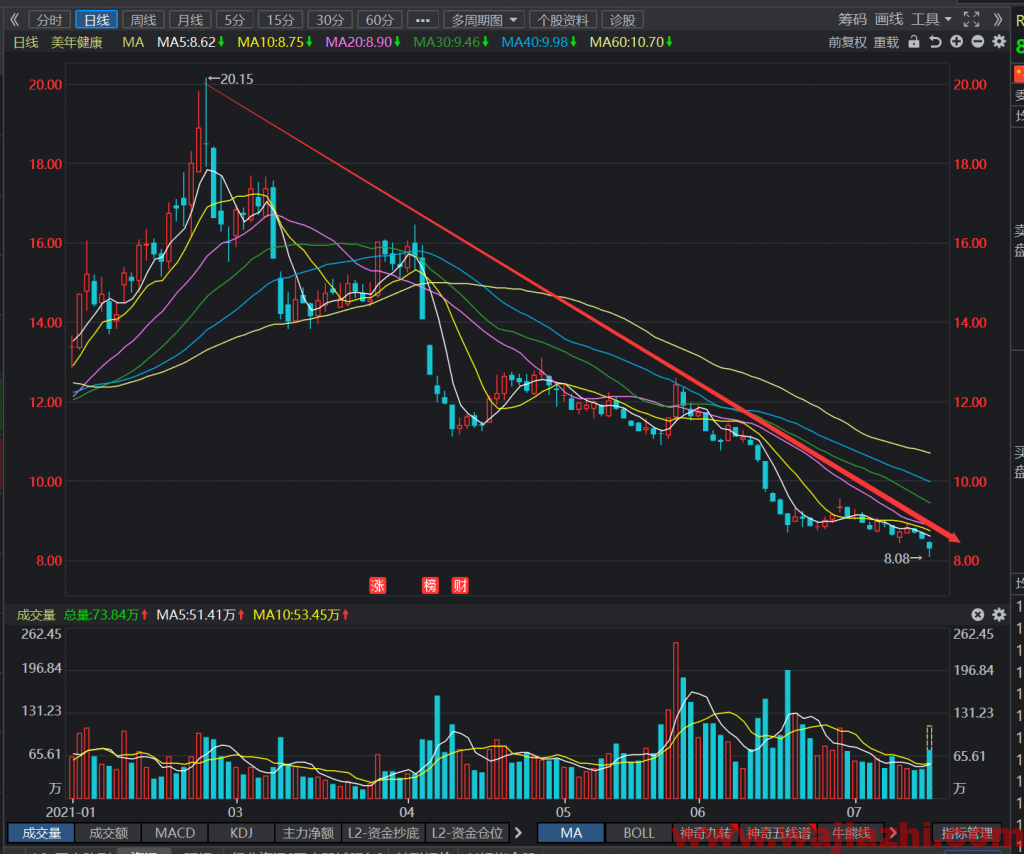Click the 总量:73.84万 volume value

(x=106, y=615)
